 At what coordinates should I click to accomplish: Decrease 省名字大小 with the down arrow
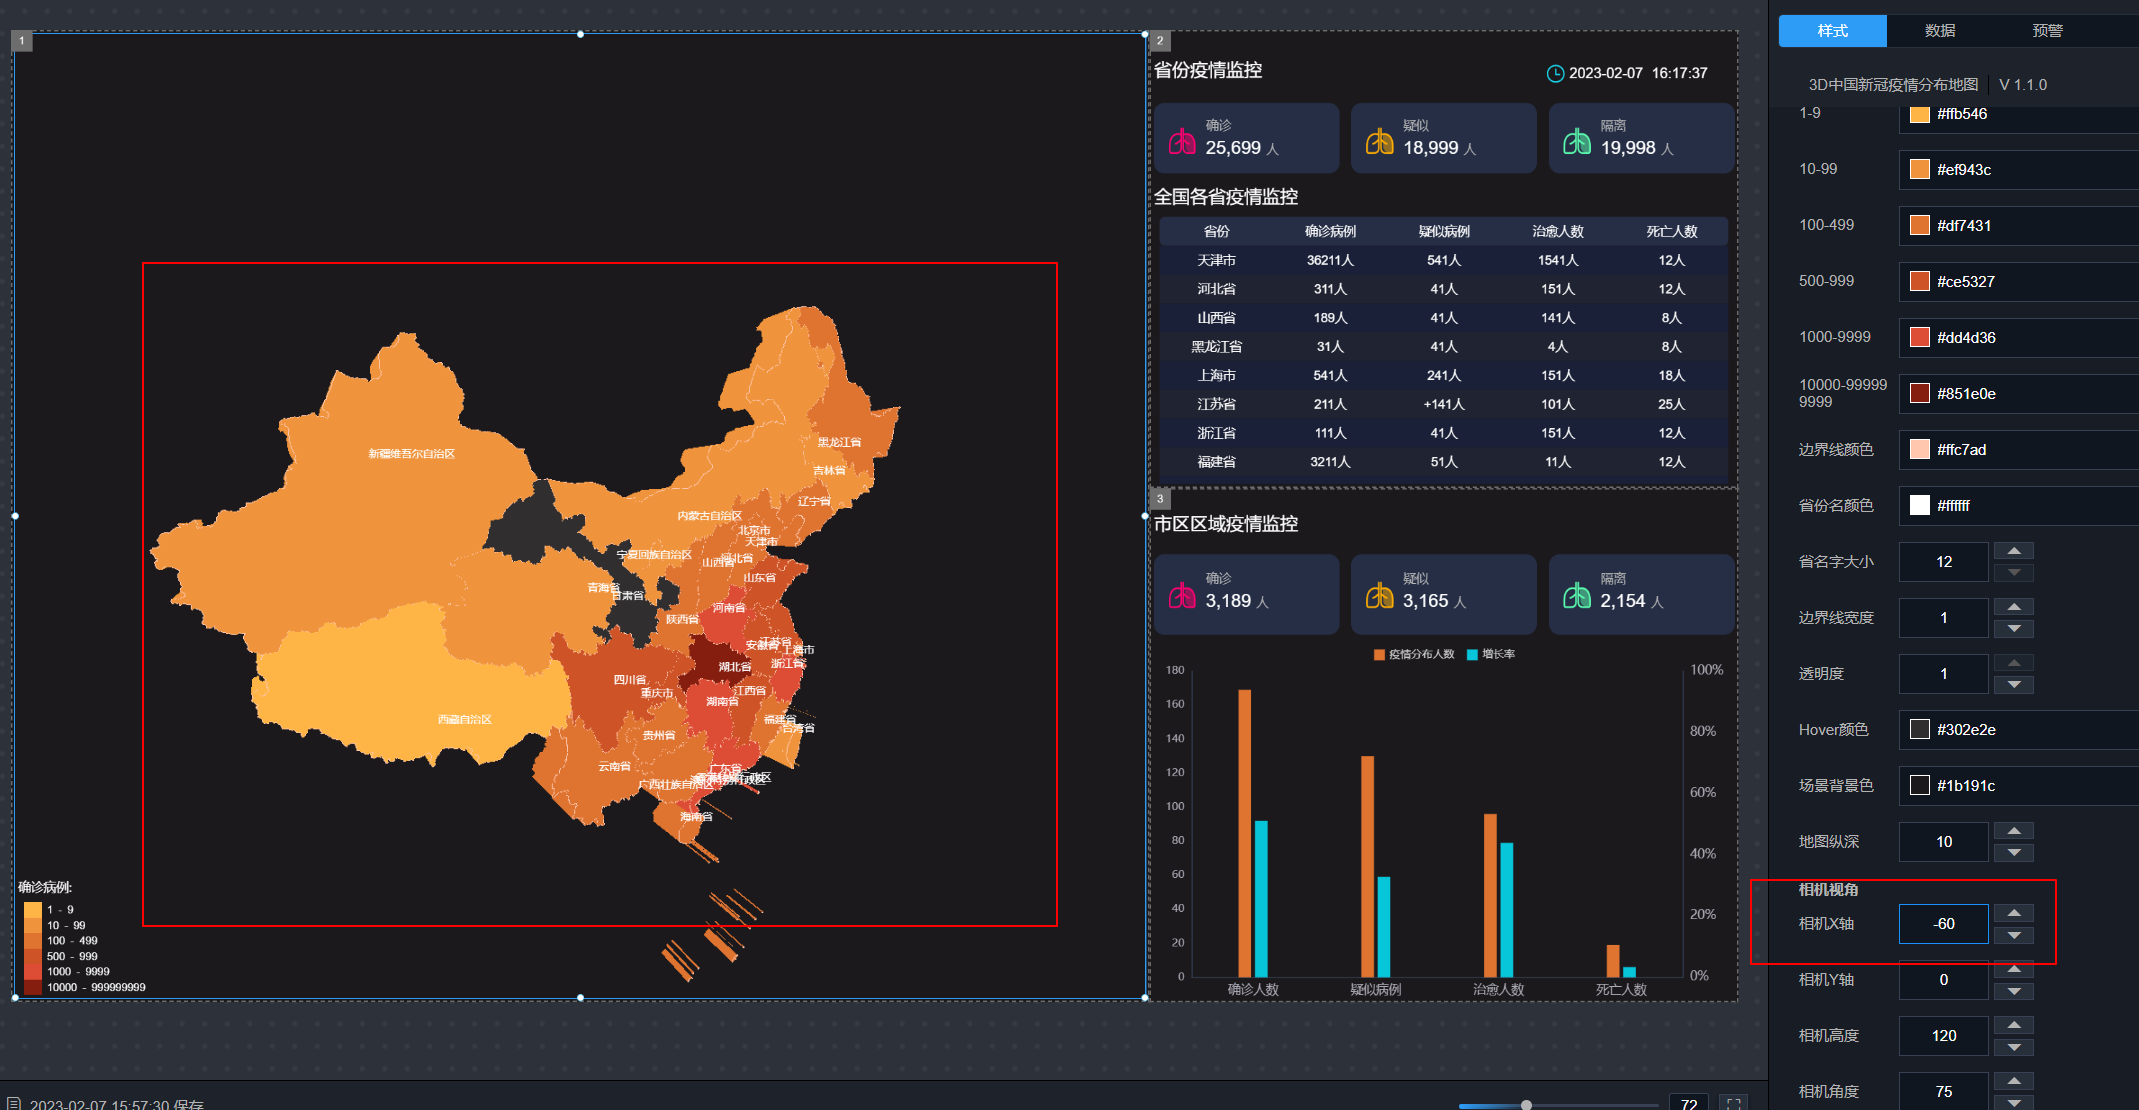point(2014,573)
